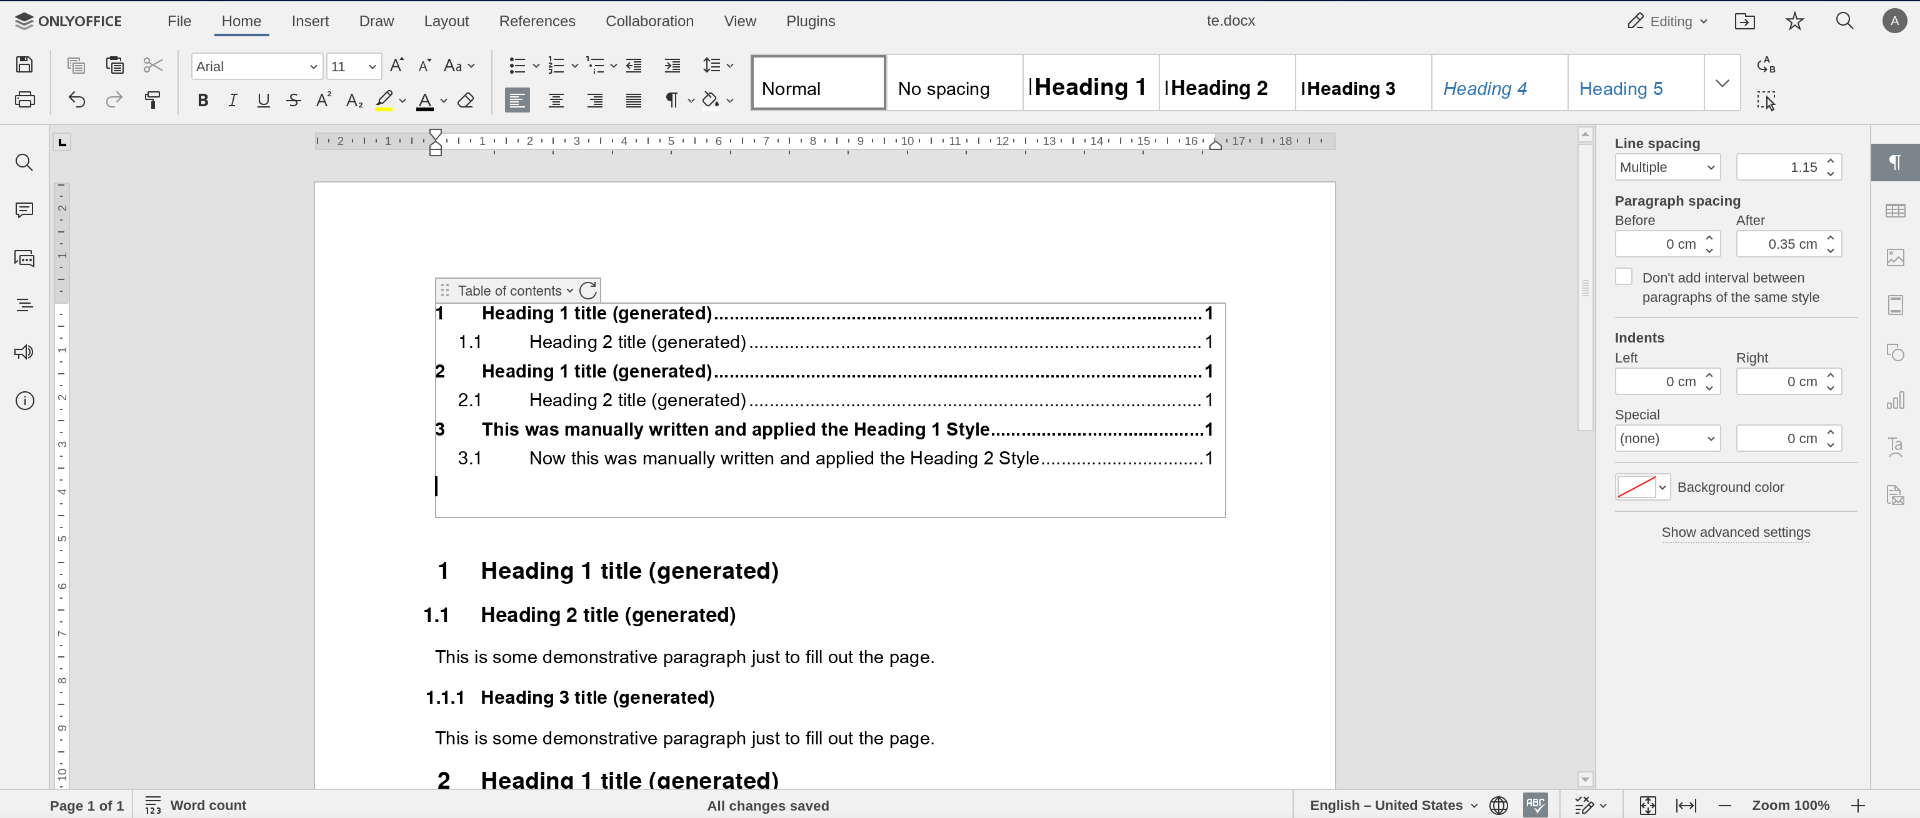Switch to the Insert tab
Viewport: 1920px width, 818px height.
(310, 21)
